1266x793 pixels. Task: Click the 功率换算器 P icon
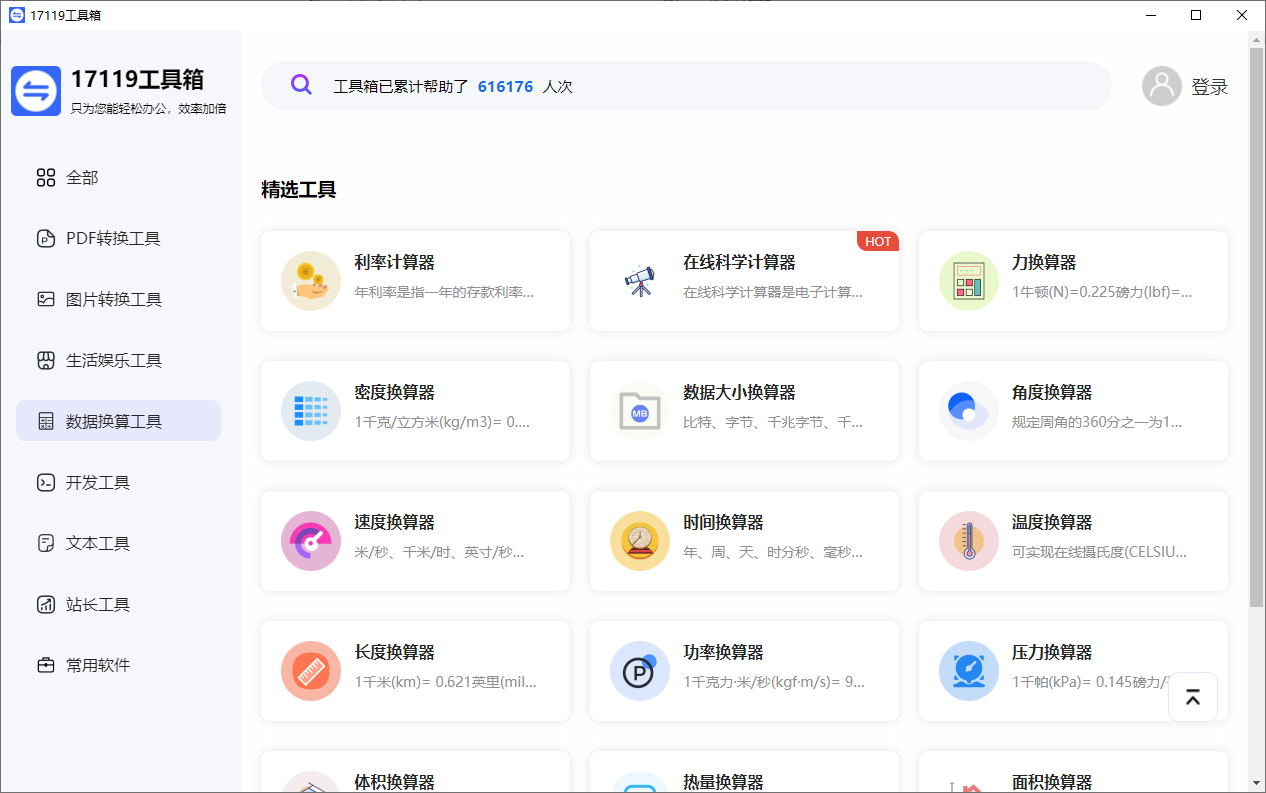(x=640, y=671)
